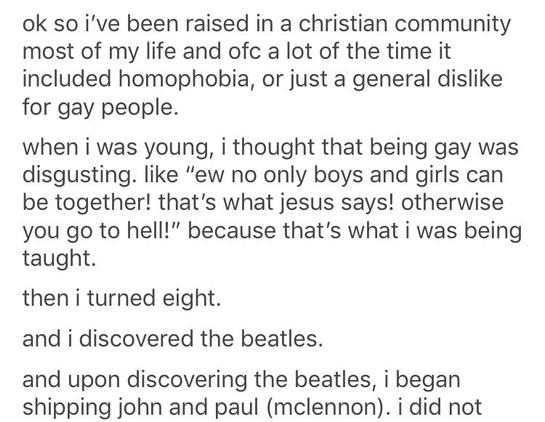545x422 pixels.
Task: Click the word "homophobia" in first paragraph
Action: [x=184, y=79]
